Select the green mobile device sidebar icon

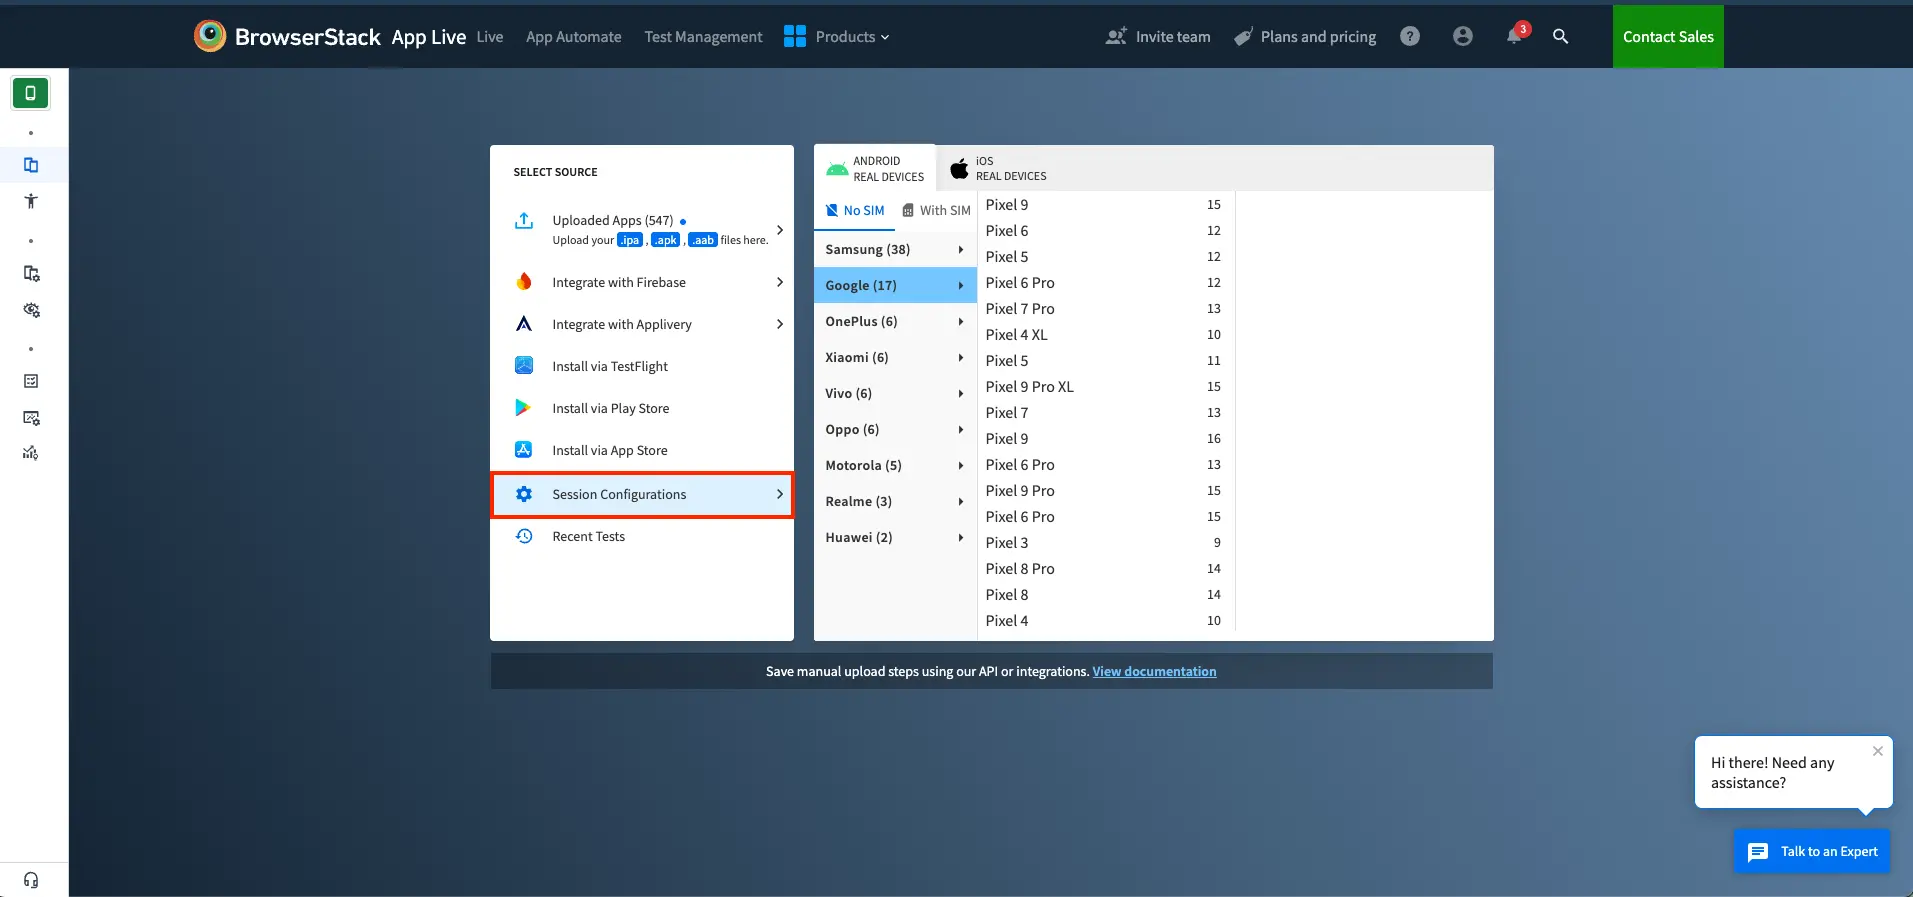point(31,93)
